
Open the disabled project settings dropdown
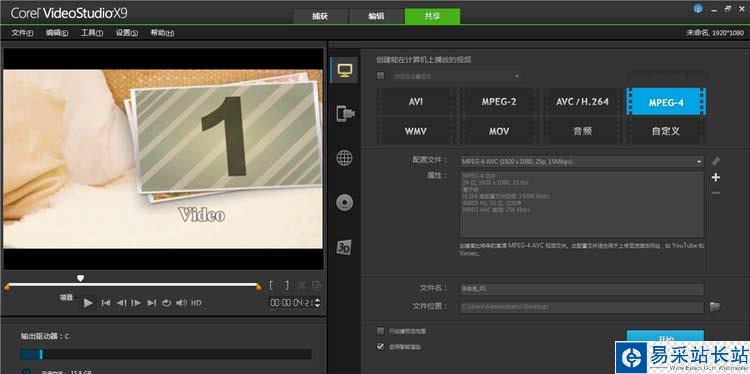coord(456,76)
